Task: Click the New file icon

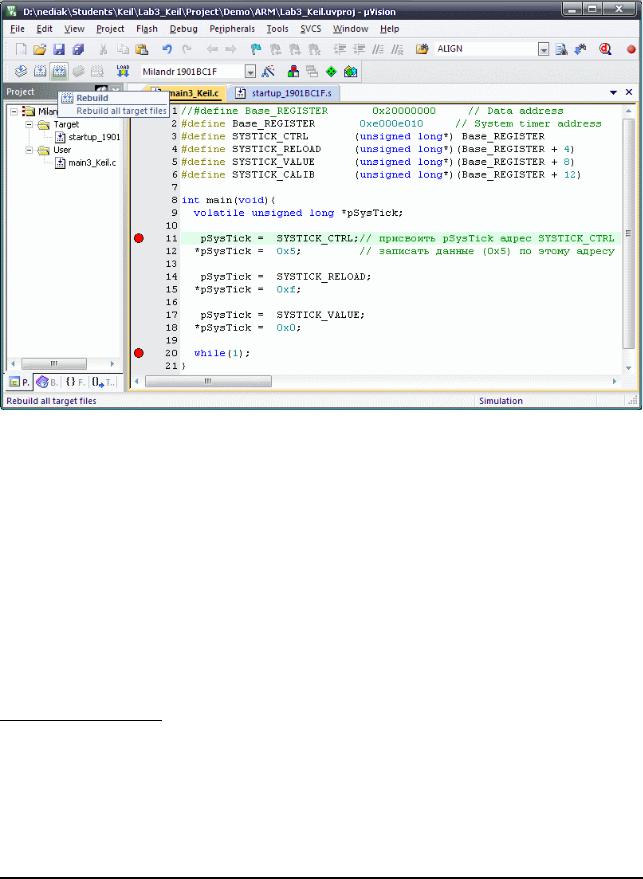Action: click(x=21, y=49)
